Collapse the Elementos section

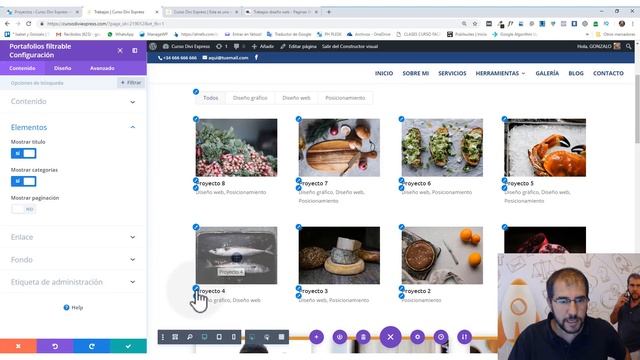[73, 127]
